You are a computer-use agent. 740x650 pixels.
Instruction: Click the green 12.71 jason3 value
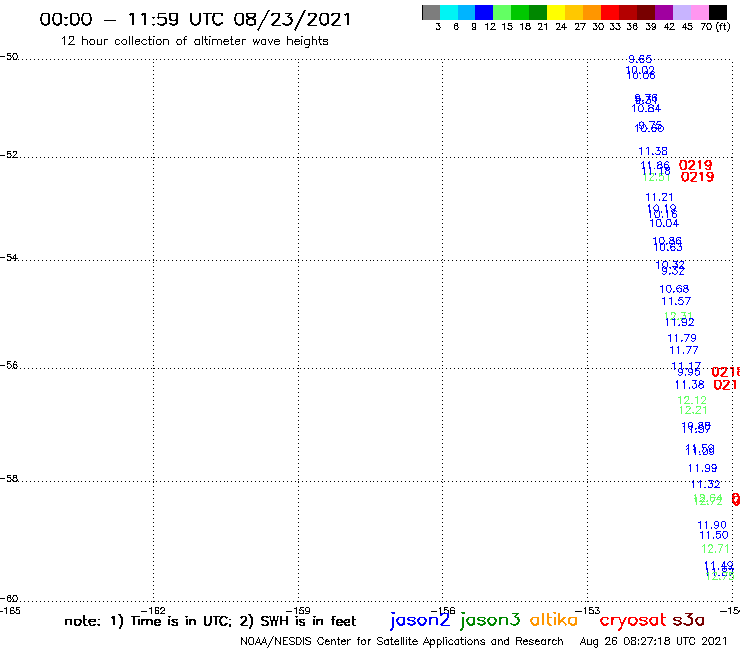(x=715, y=549)
